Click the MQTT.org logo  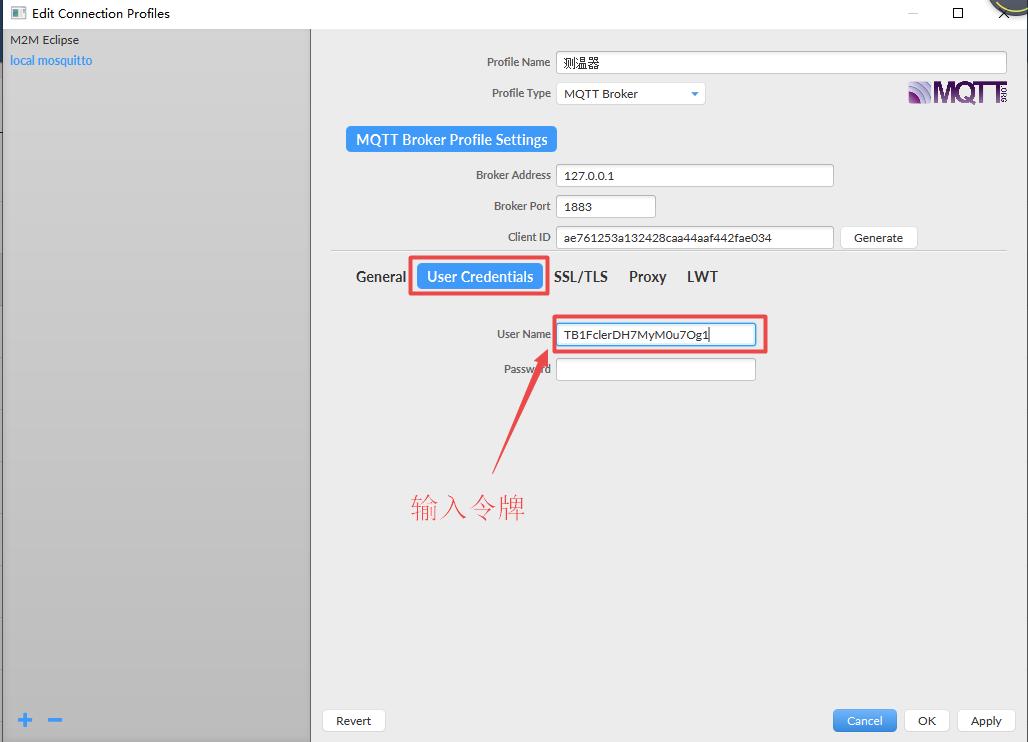(956, 92)
